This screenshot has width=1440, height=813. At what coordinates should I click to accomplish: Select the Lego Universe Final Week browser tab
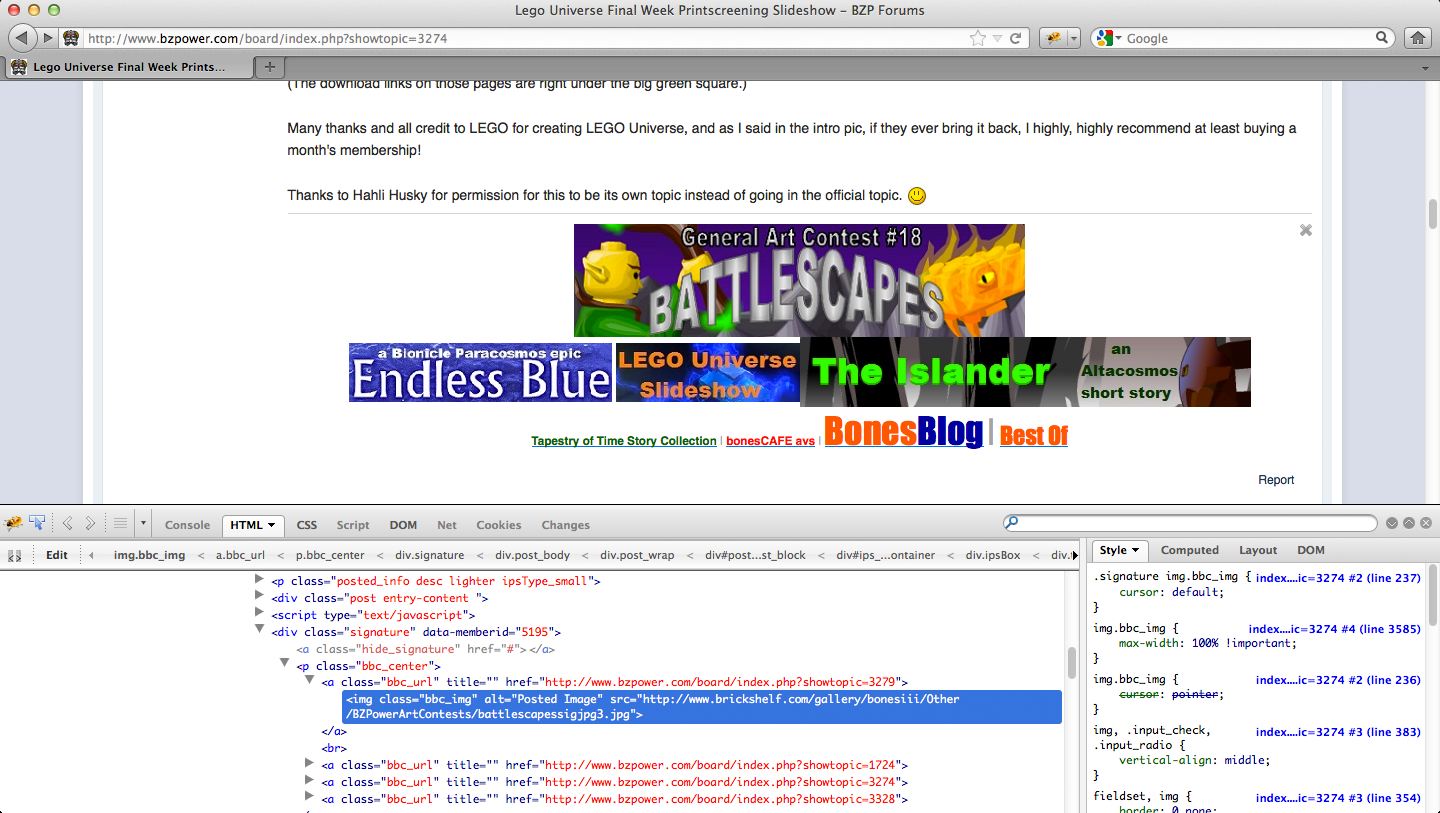coord(127,67)
